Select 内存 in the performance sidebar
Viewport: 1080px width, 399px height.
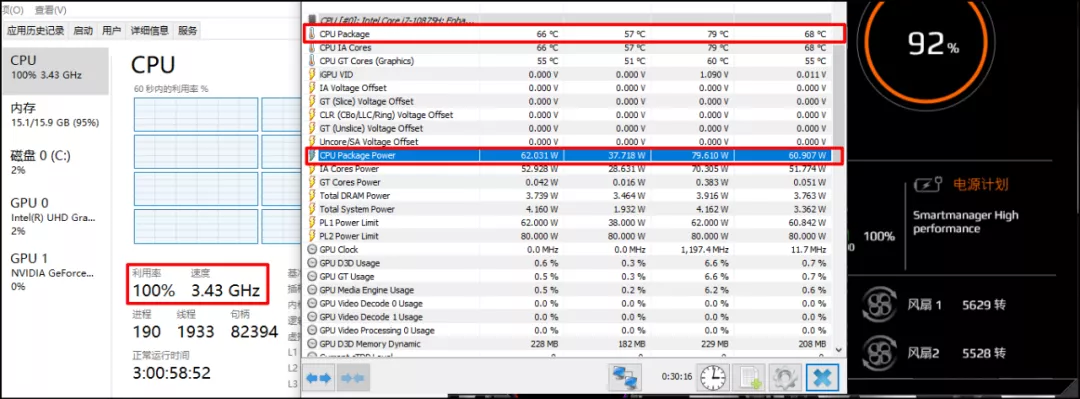click(x=56, y=115)
